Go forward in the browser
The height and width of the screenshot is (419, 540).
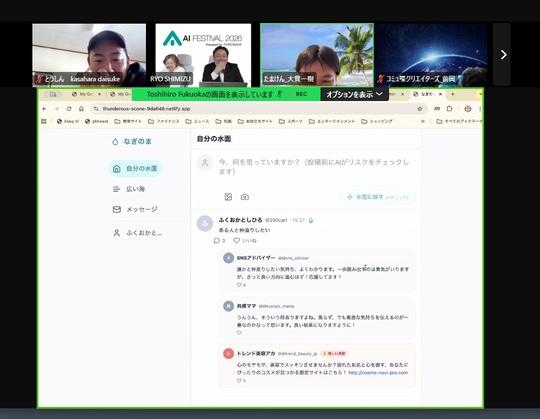(x=56, y=109)
